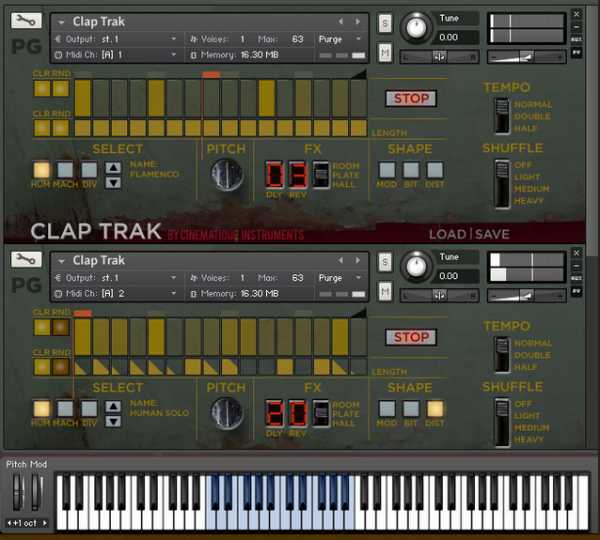Click STOP button in top instrument
This screenshot has width=600, height=540.
(x=411, y=98)
